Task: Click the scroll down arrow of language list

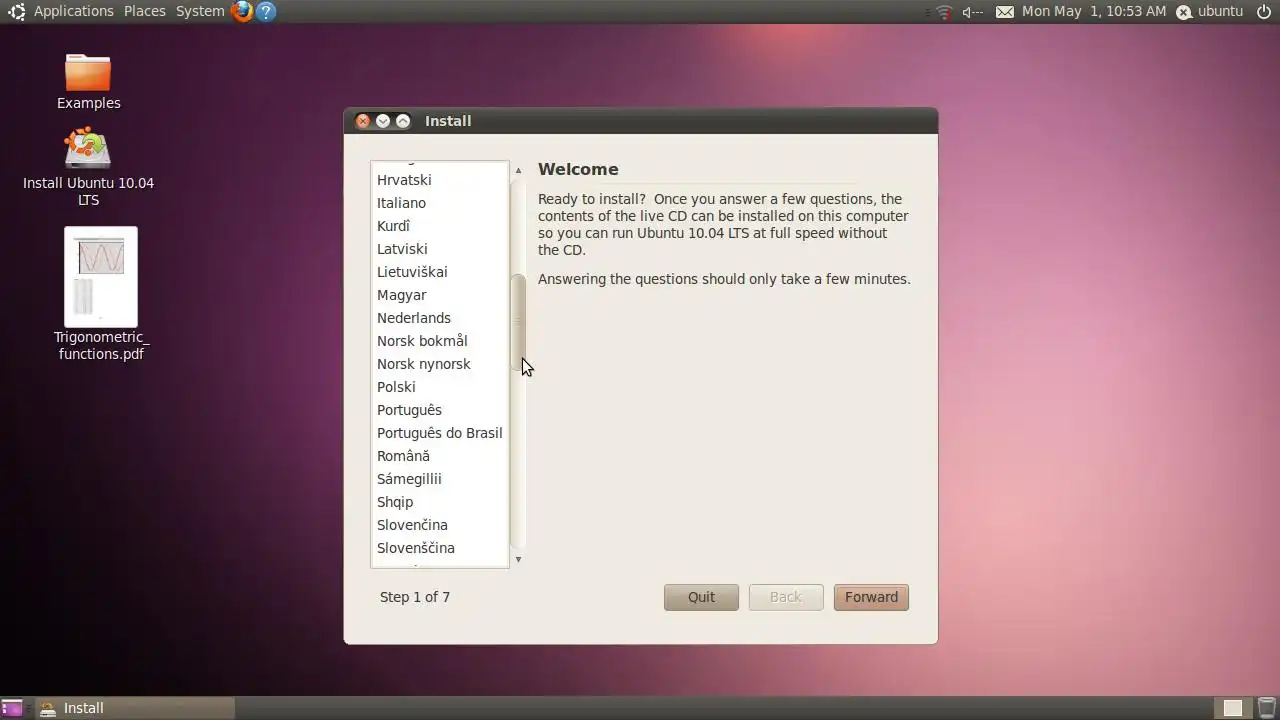Action: click(x=518, y=559)
